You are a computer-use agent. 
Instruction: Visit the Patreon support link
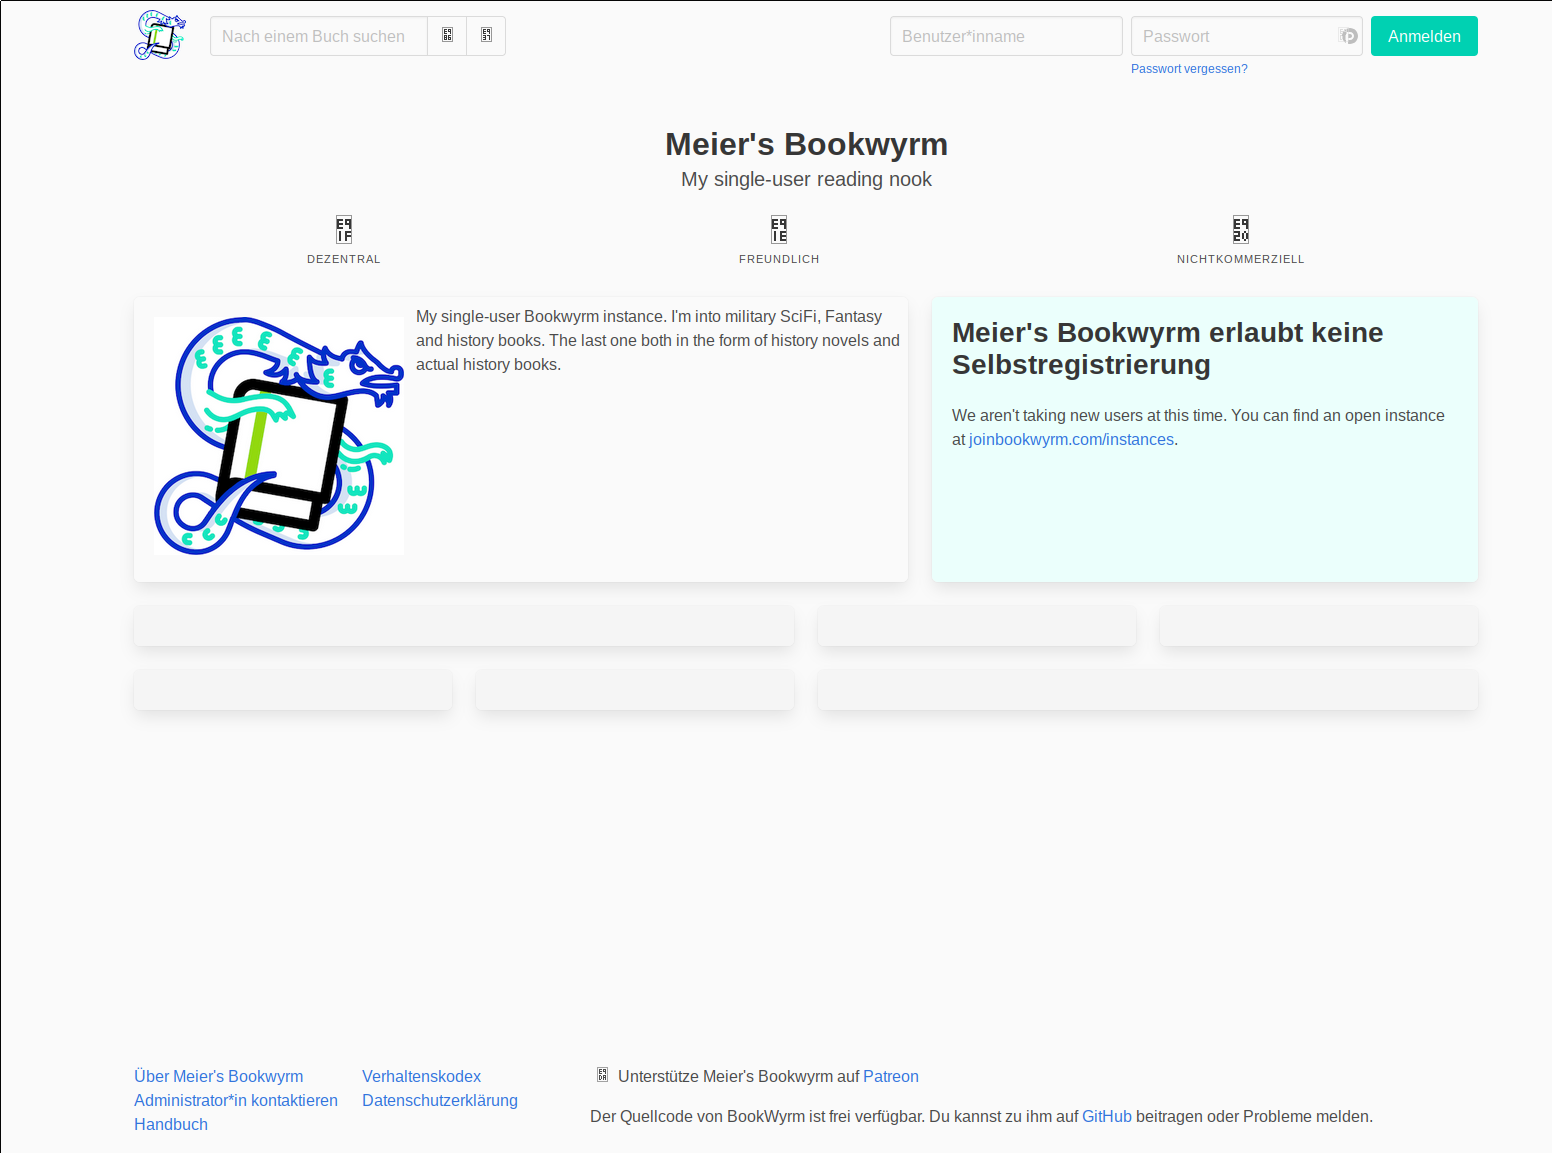click(x=891, y=1076)
